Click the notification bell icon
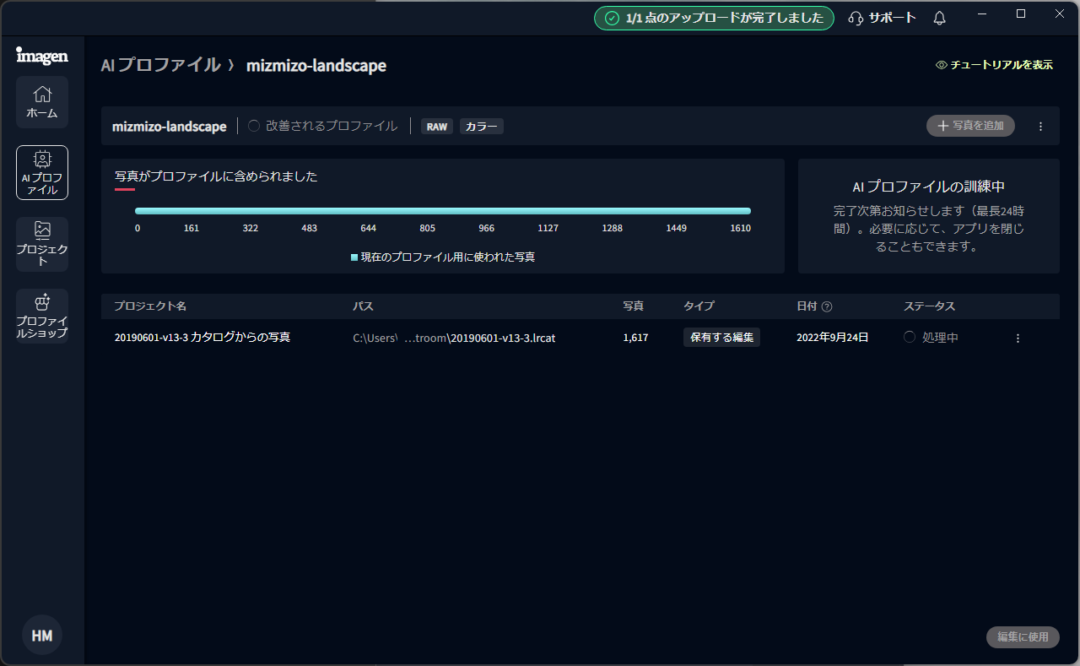 coord(939,18)
